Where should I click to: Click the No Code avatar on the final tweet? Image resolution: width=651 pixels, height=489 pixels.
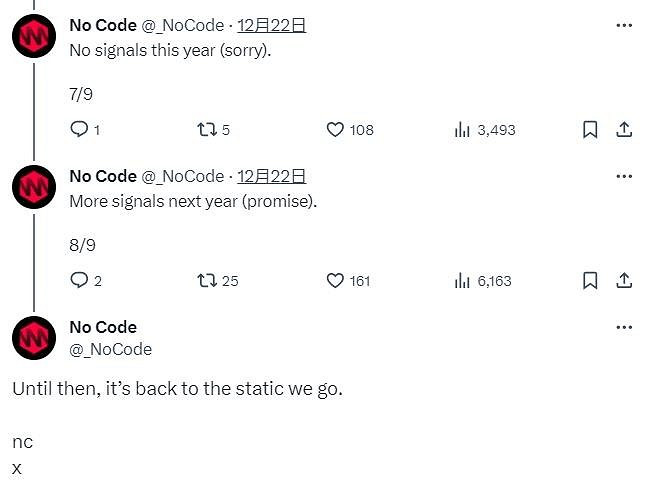pos(34,337)
